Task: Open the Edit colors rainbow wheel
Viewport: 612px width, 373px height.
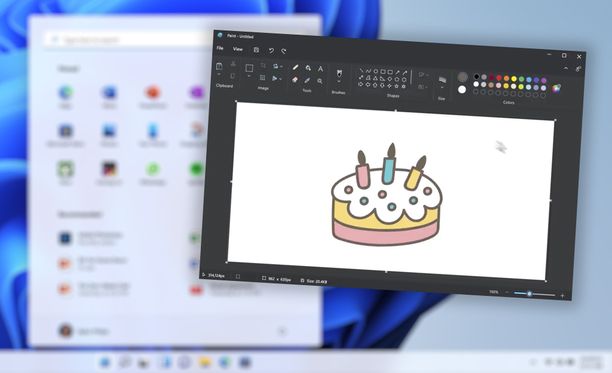Action: click(557, 88)
